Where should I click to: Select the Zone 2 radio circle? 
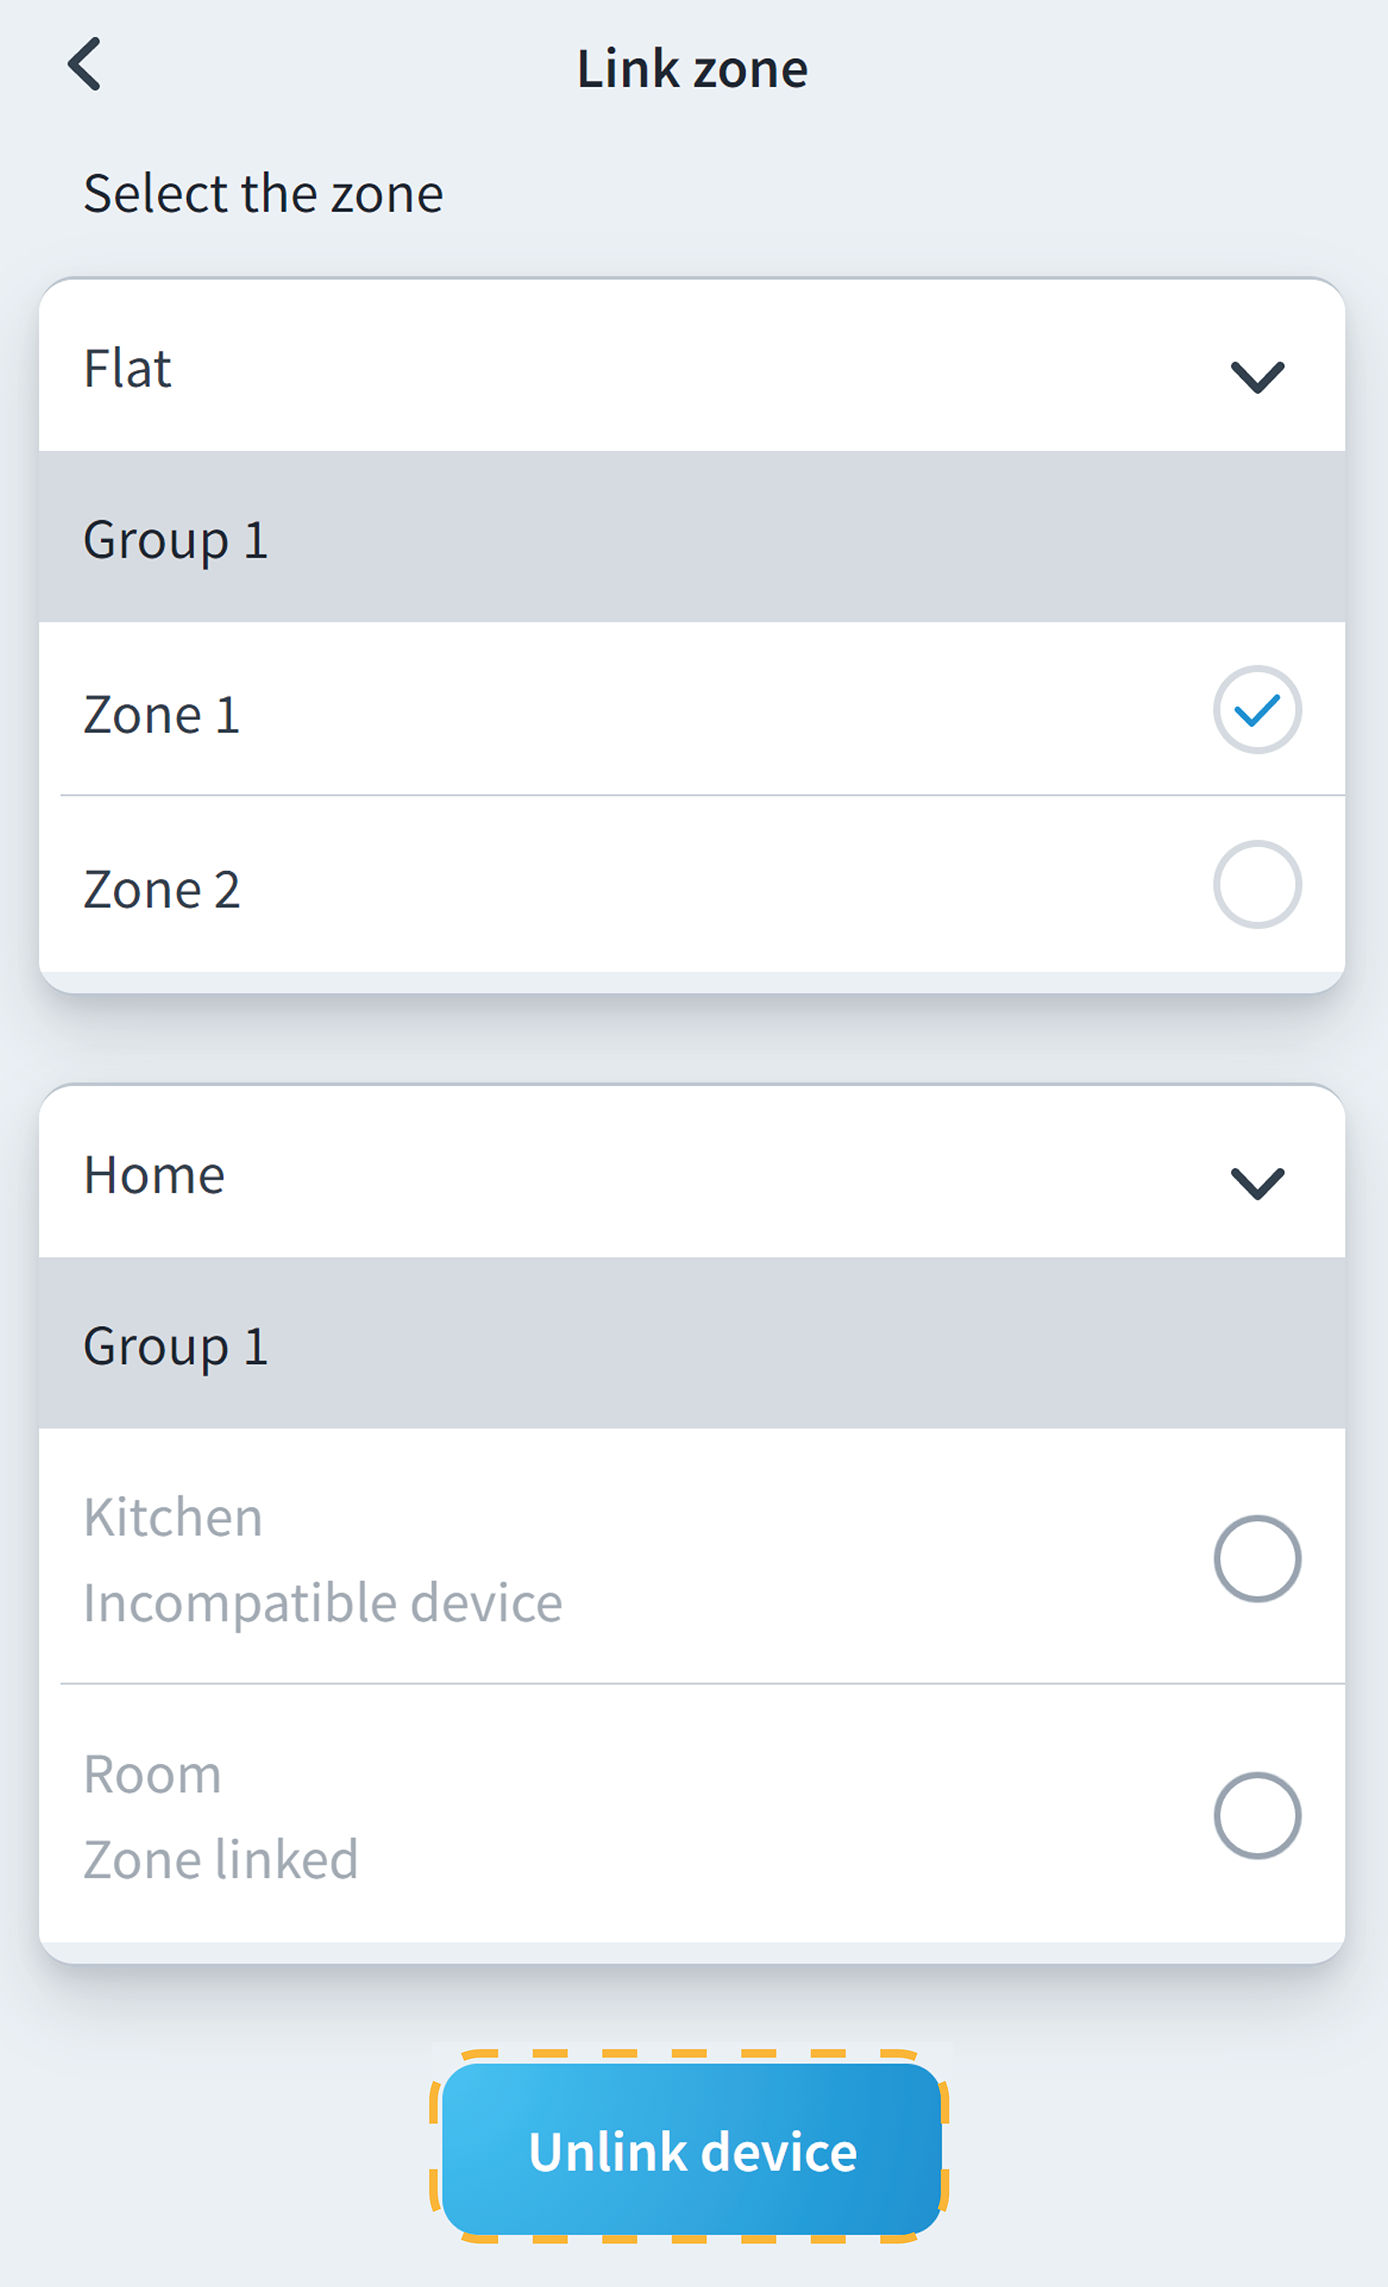click(x=1256, y=885)
